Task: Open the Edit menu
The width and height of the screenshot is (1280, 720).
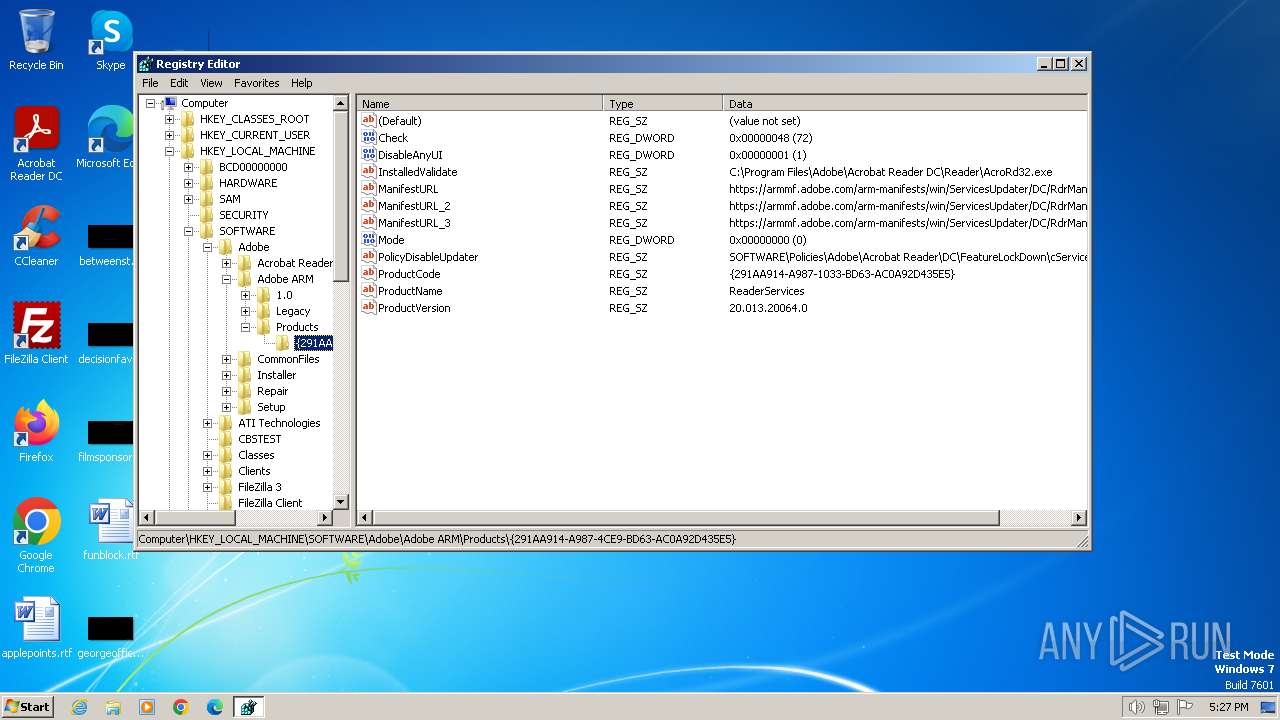Action: point(179,83)
